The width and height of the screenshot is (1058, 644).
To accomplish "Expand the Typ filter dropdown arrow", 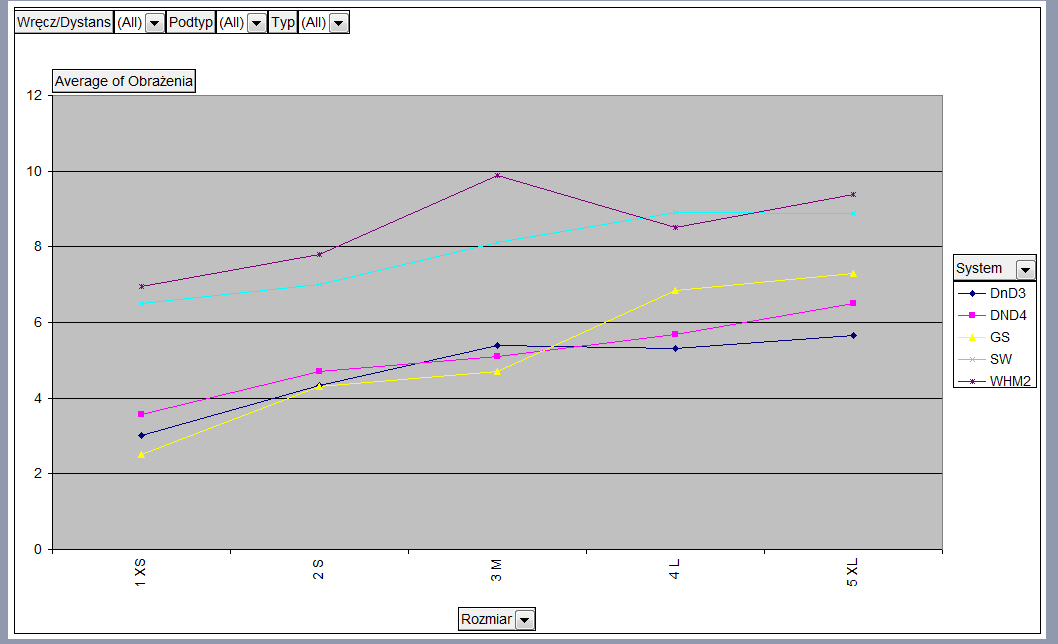I will (339, 23).
